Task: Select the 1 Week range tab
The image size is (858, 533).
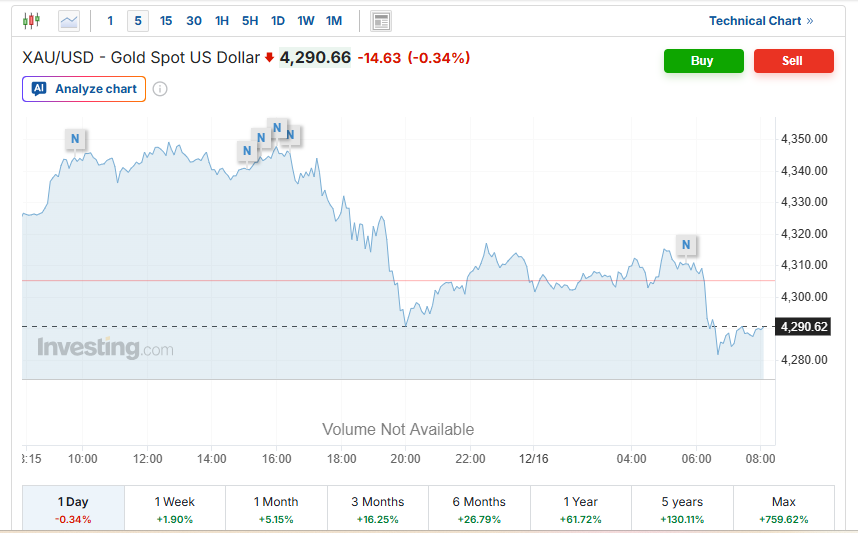Action: (x=175, y=508)
